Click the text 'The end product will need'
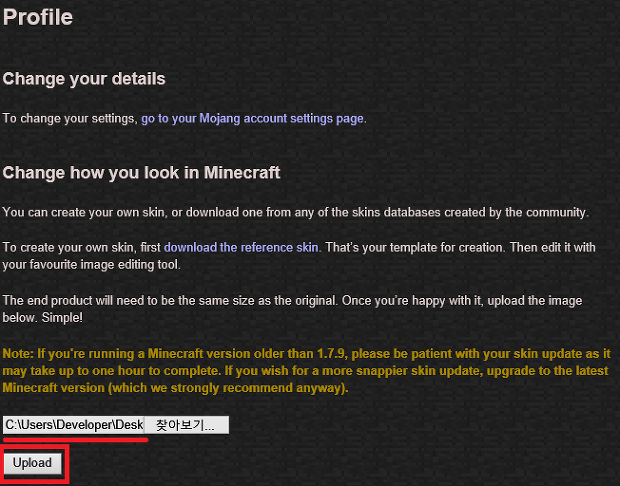Image resolution: width=620 pixels, height=486 pixels. point(74,301)
